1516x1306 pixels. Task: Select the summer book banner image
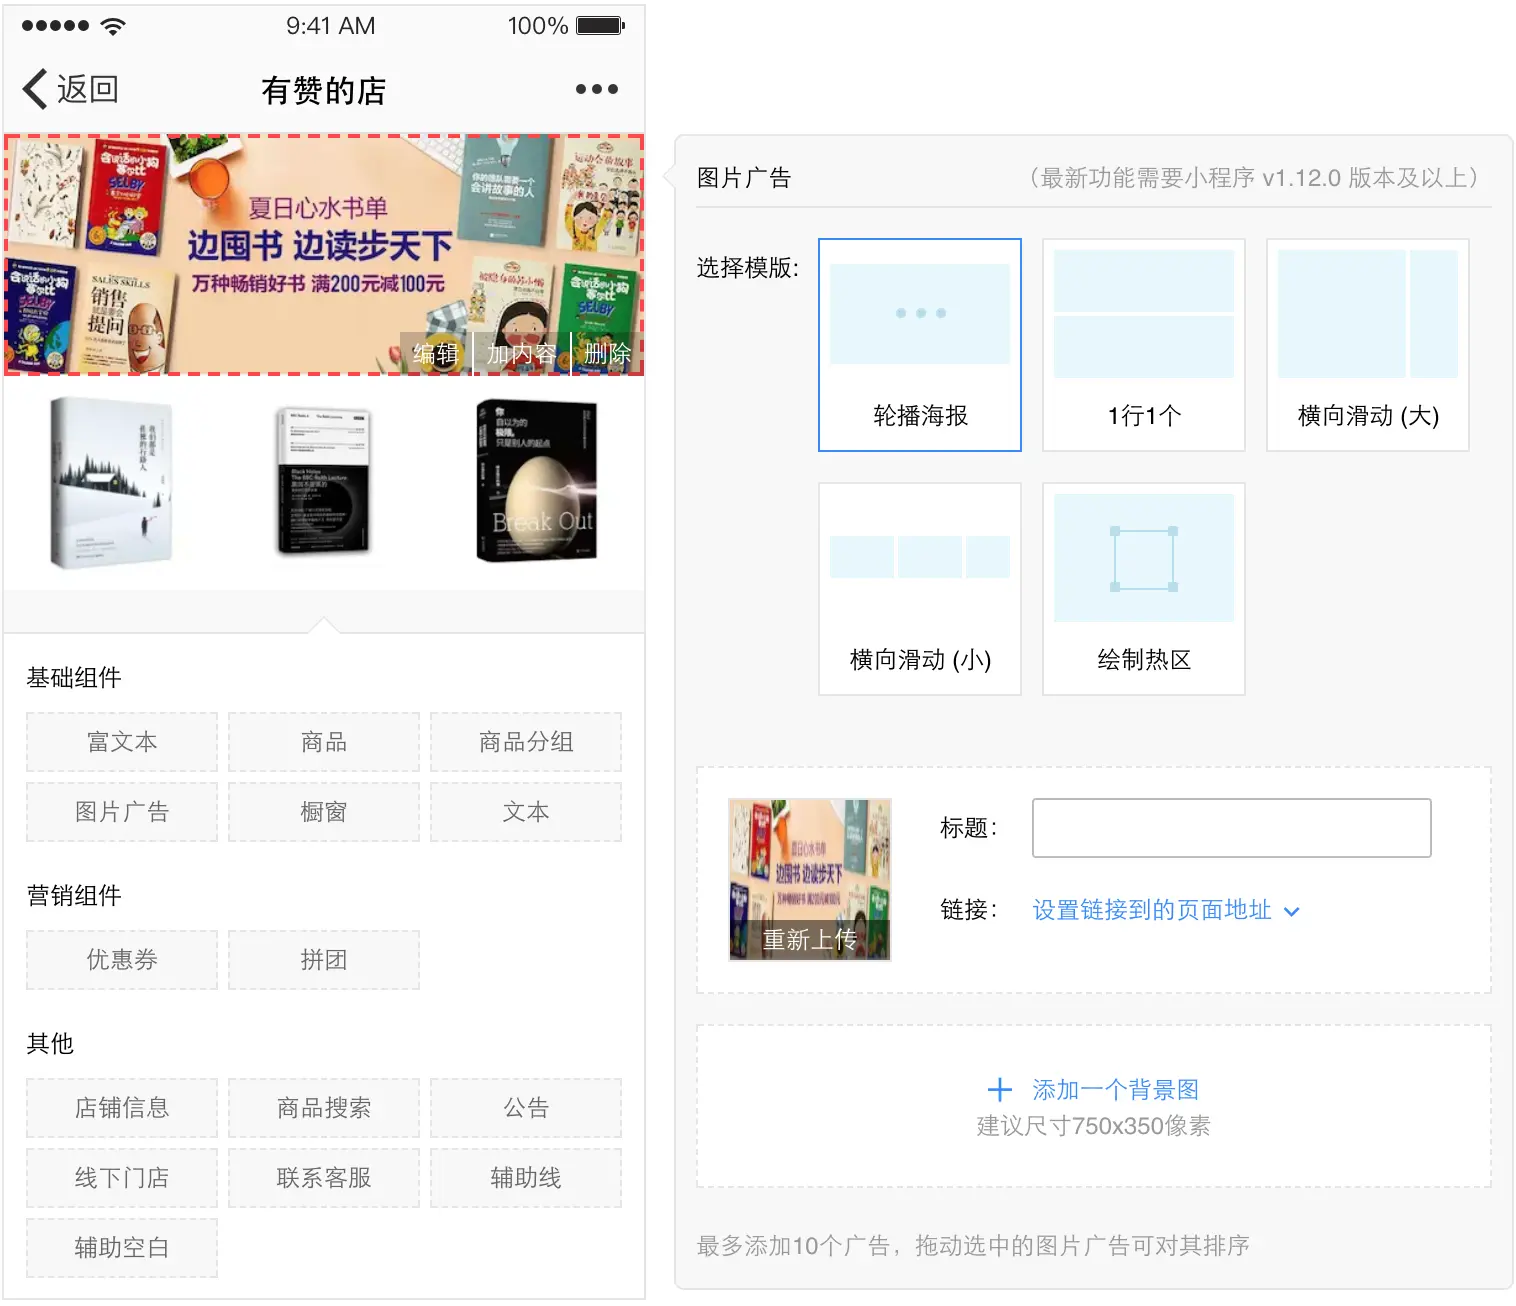[324, 255]
